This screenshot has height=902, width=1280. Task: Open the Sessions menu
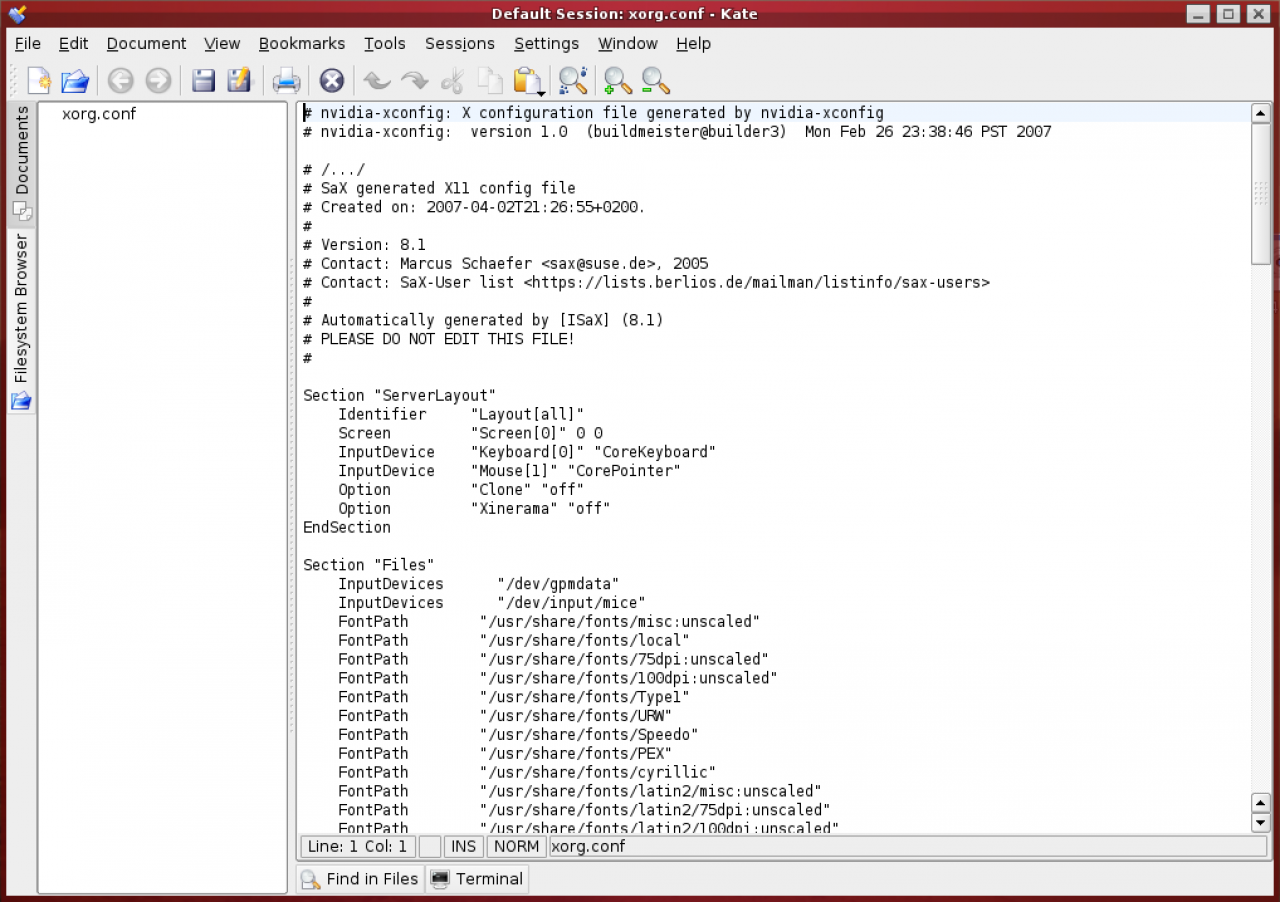coord(460,43)
